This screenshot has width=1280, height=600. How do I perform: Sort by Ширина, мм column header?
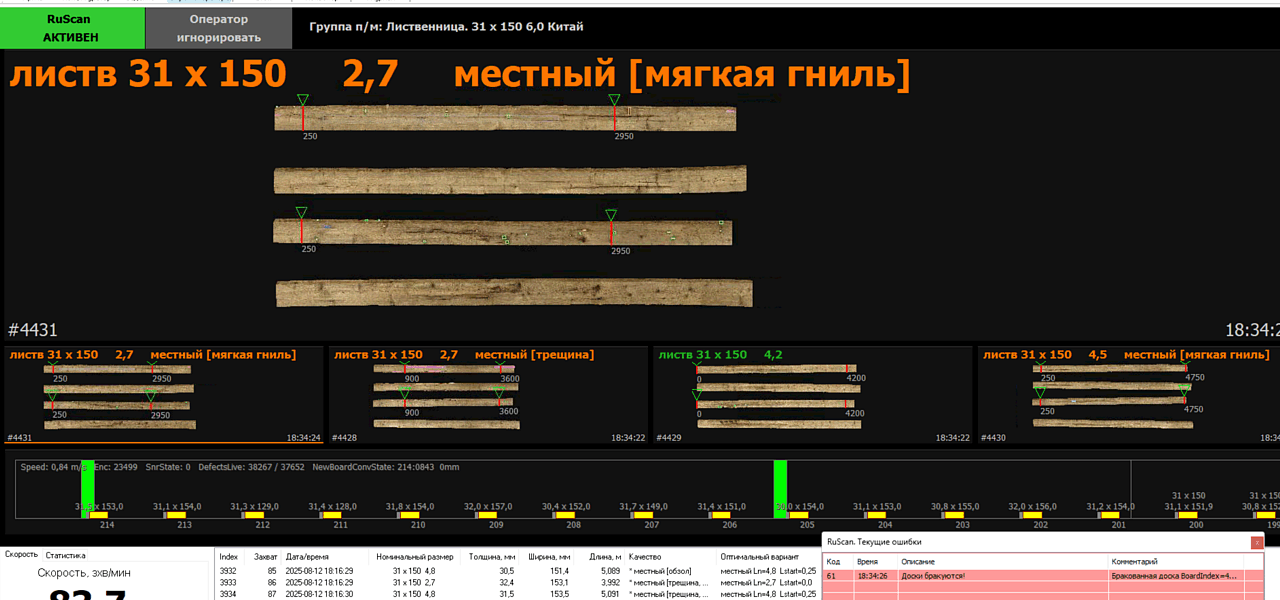548,556
